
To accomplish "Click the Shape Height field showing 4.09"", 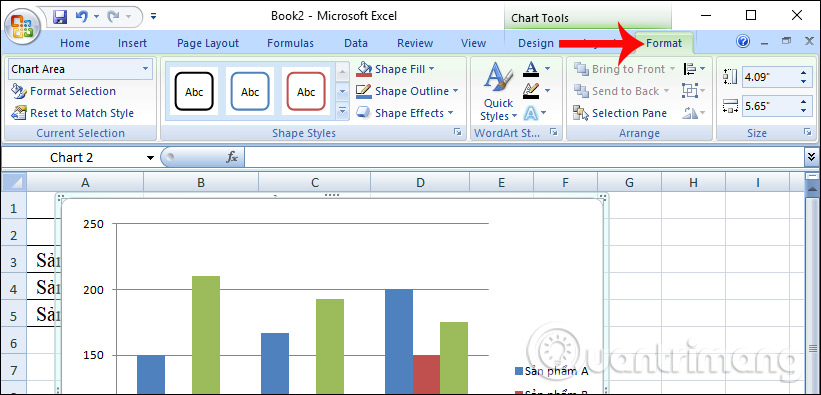I will pos(769,78).
